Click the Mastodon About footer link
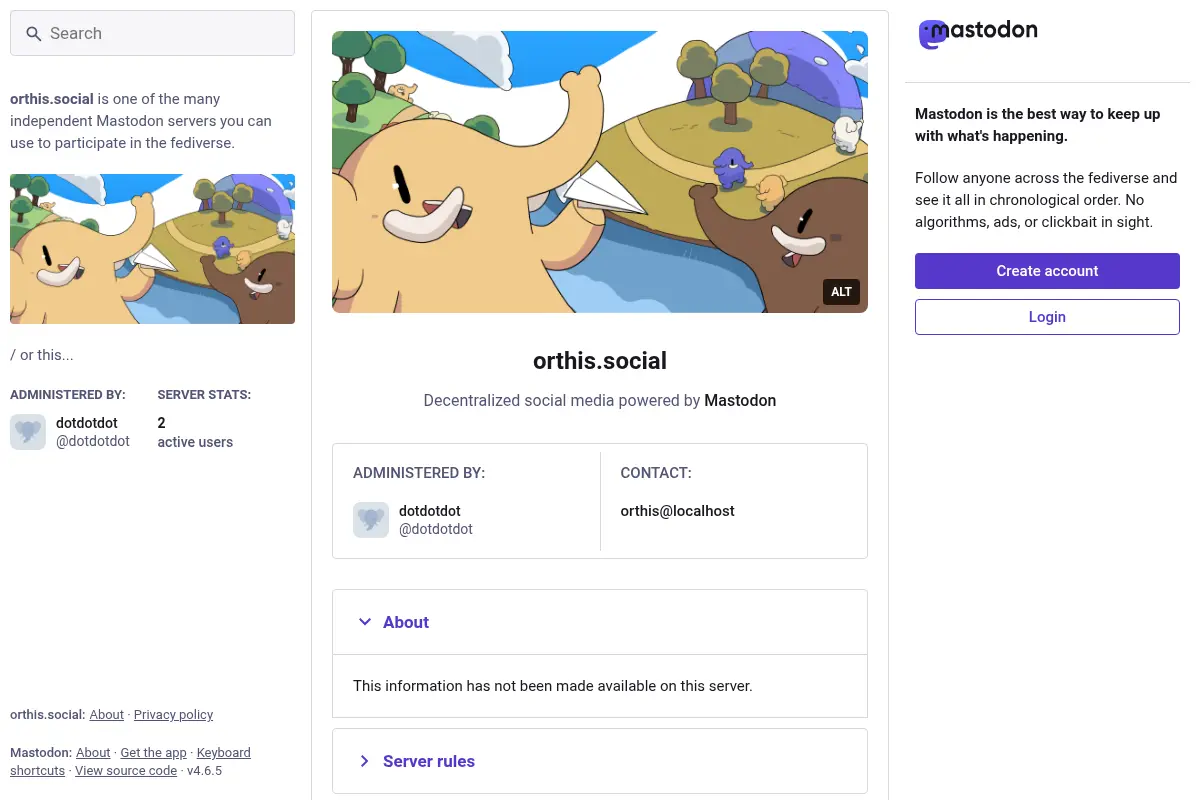1200x800 pixels. click(x=93, y=753)
